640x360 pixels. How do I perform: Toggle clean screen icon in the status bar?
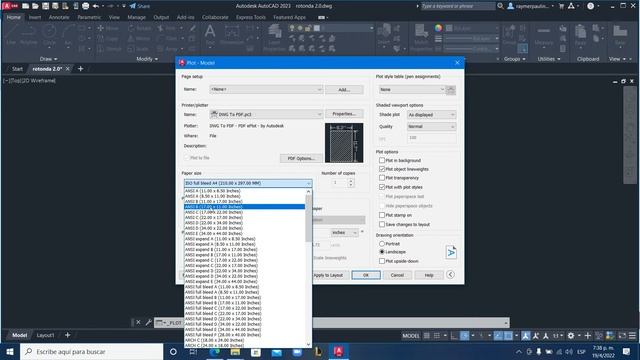[x=622, y=336]
